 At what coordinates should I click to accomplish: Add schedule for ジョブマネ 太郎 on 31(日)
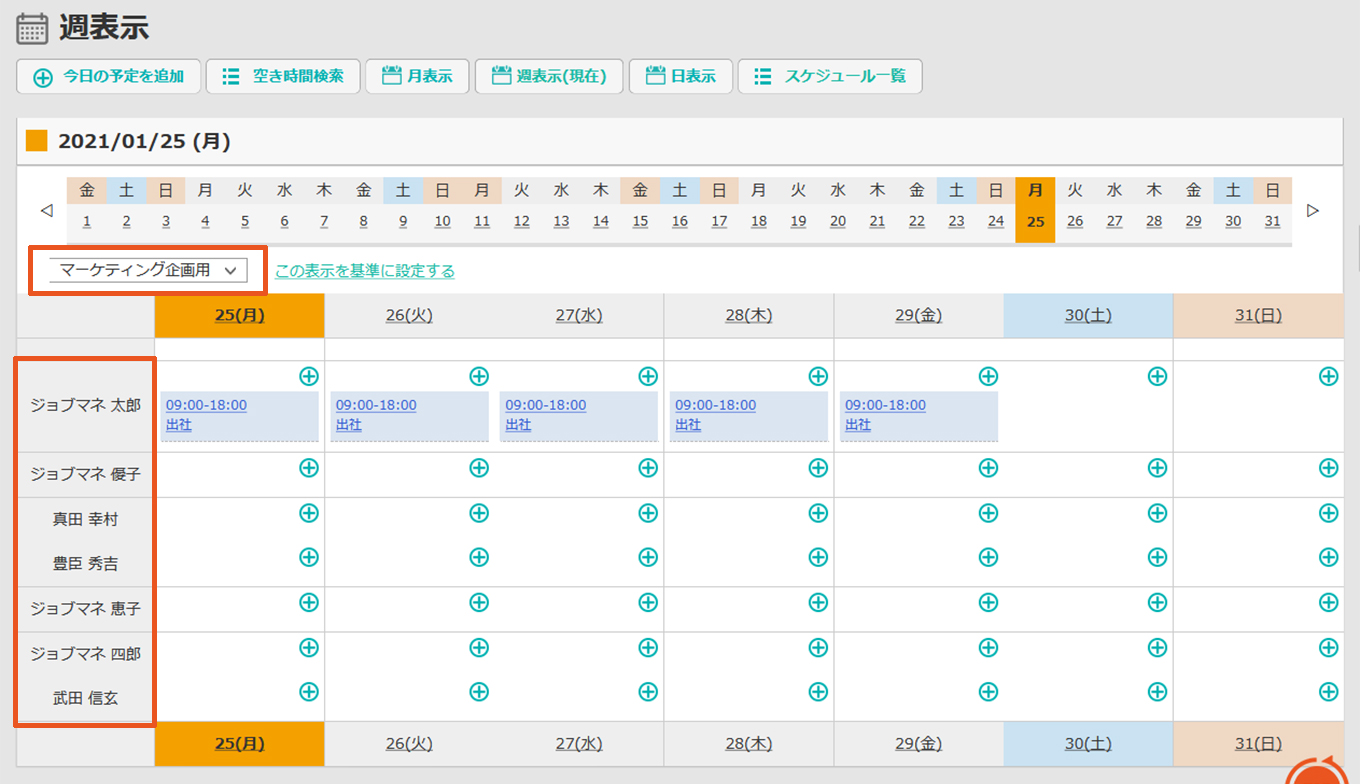pos(1328,376)
